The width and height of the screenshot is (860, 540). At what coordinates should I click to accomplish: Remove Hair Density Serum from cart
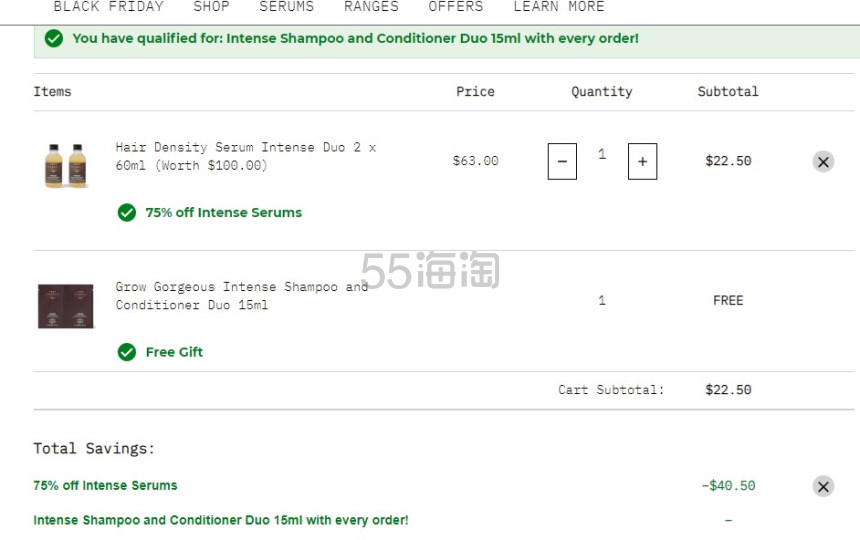click(823, 162)
